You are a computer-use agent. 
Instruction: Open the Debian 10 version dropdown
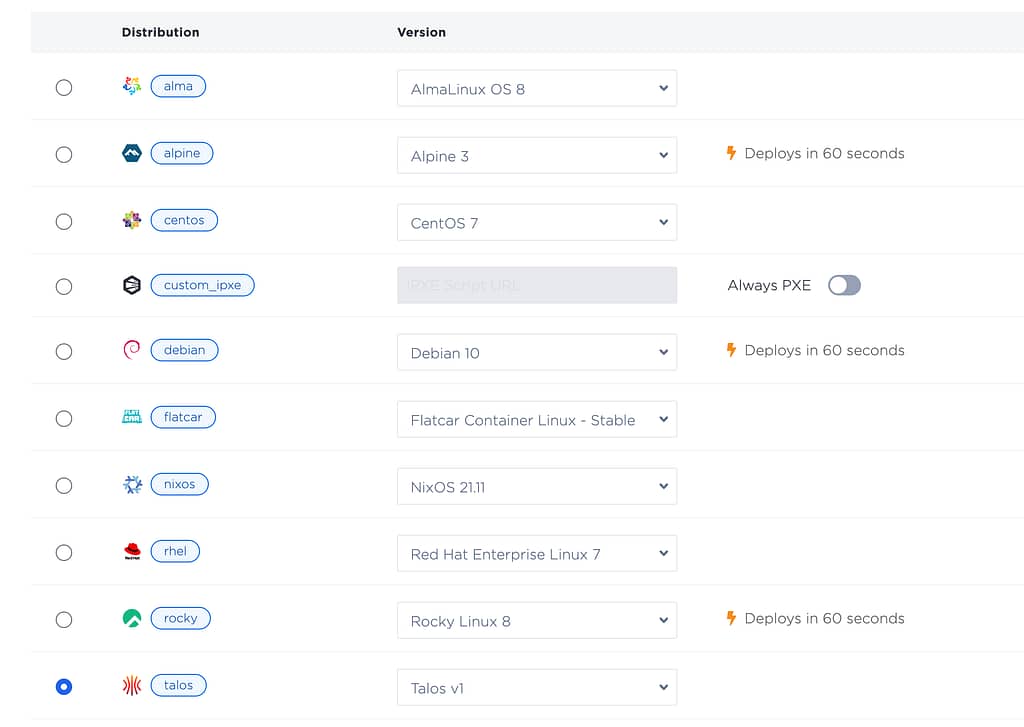[537, 353]
